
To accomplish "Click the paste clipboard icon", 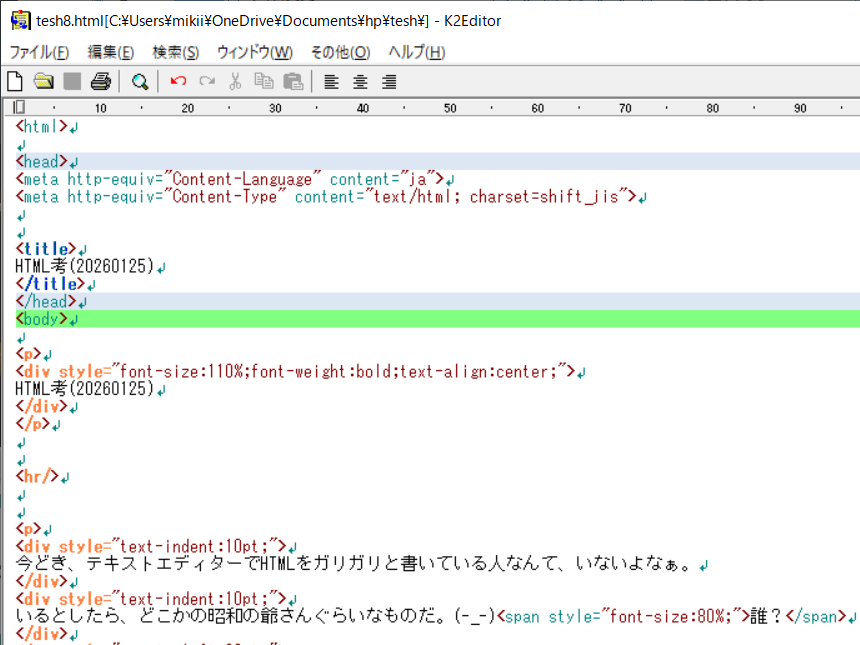I will point(293,81).
